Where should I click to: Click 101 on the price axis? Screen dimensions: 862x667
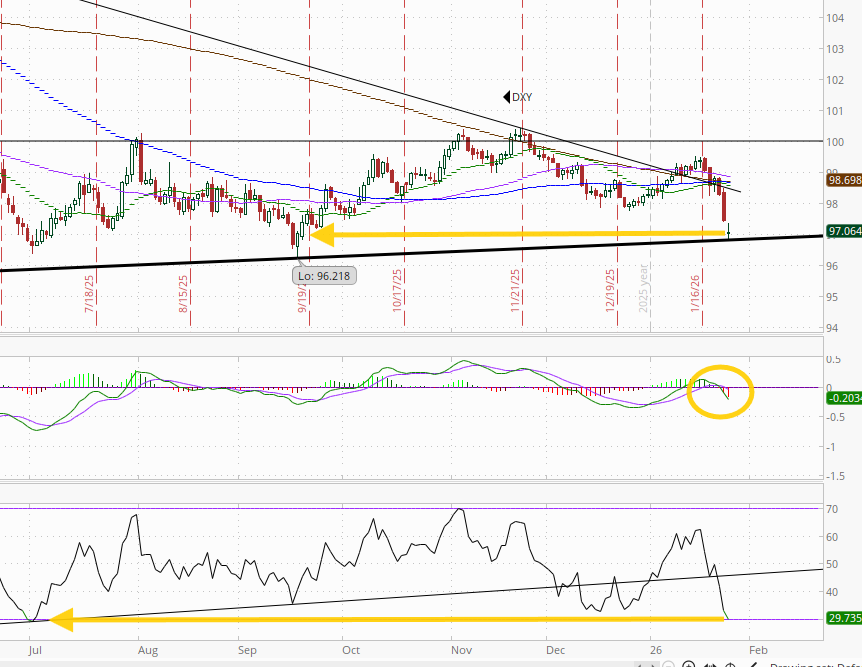(835, 111)
